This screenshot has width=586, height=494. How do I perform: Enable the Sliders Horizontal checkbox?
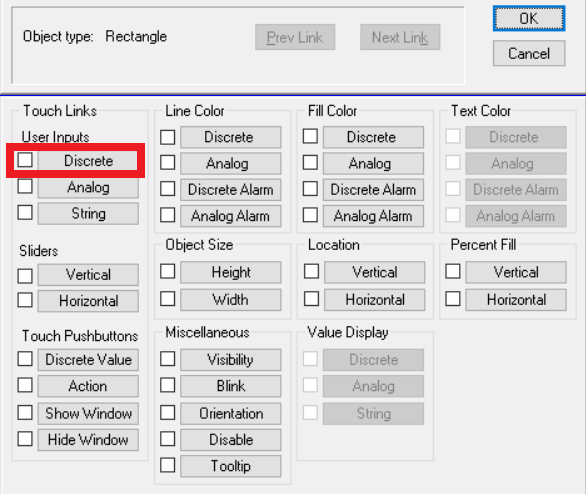(25, 300)
